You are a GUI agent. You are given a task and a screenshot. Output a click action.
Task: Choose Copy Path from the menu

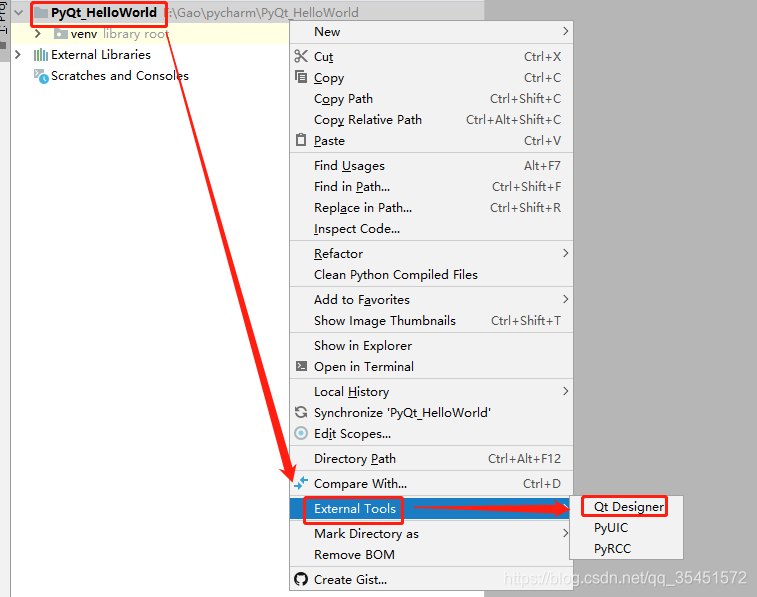tap(431, 98)
